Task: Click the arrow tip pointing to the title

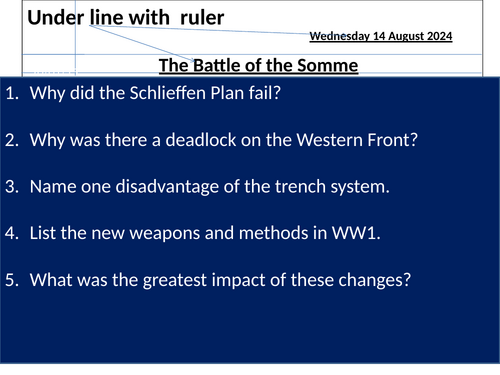Action: [x=194, y=61]
